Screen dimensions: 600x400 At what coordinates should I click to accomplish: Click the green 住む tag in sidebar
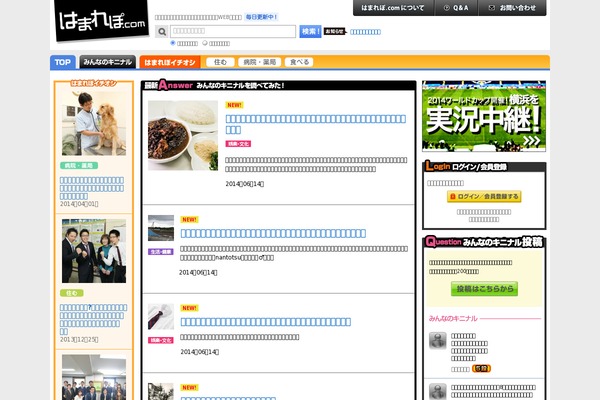(x=72, y=293)
